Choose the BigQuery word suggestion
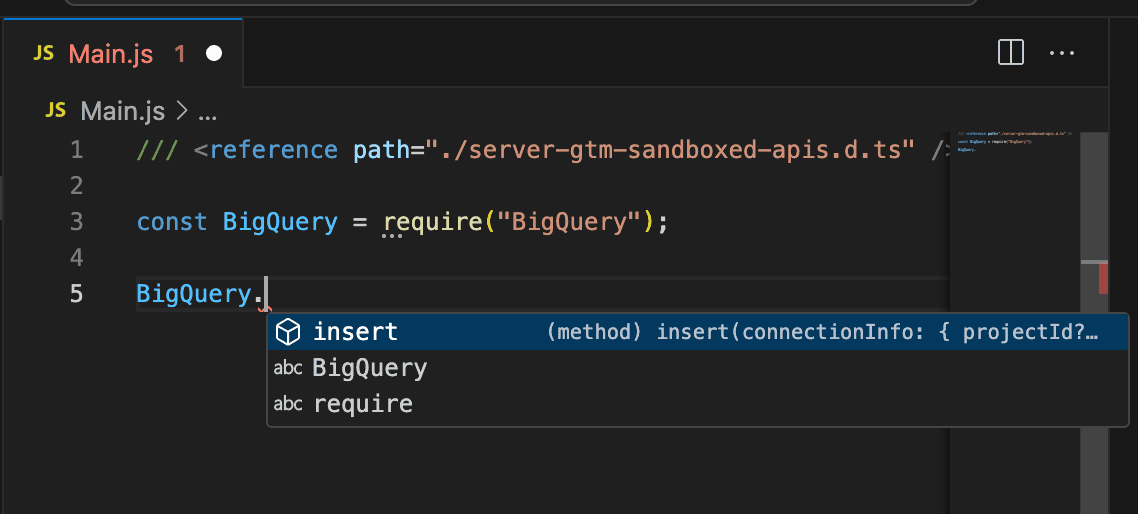Image resolution: width=1138 pixels, height=514 pixels. 697,368
